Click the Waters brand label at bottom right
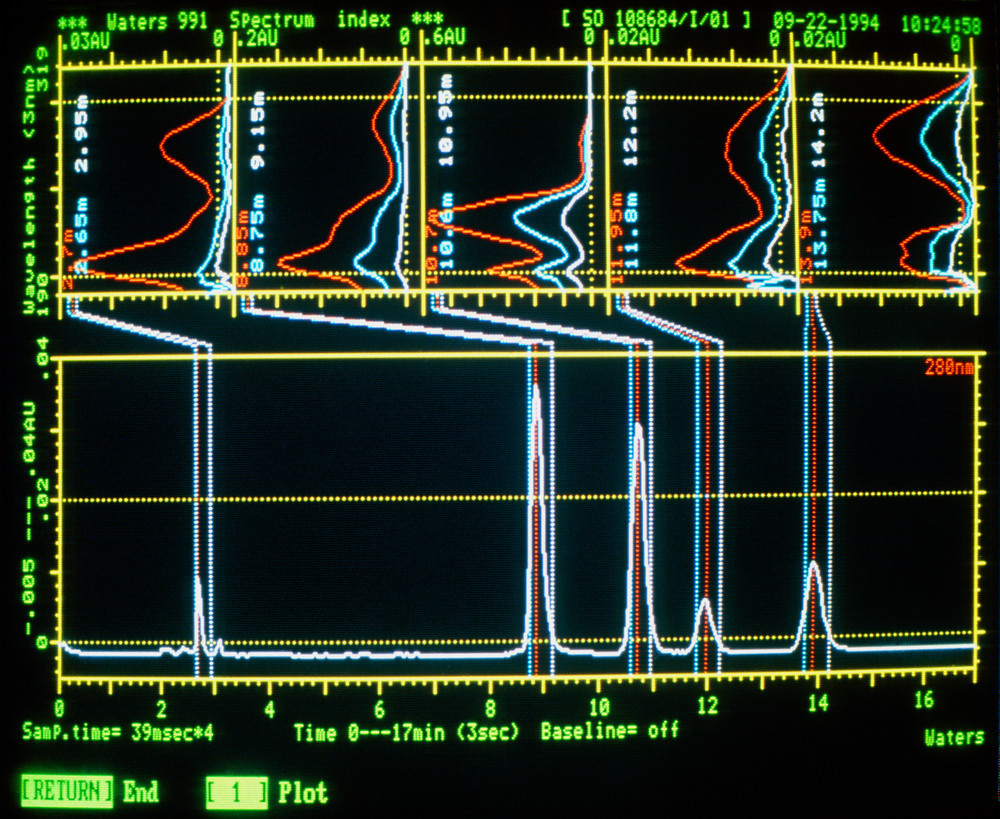This screenshot has width=1000, height=819. click(x=954, y=737)
